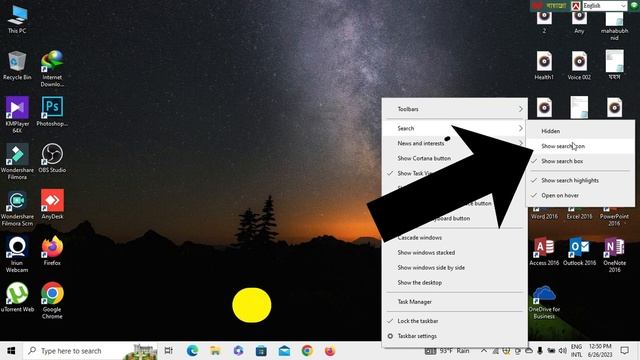Expand the Toolbars submenu
This screenshot has width=640, height=360.
(x=455, y=109)
